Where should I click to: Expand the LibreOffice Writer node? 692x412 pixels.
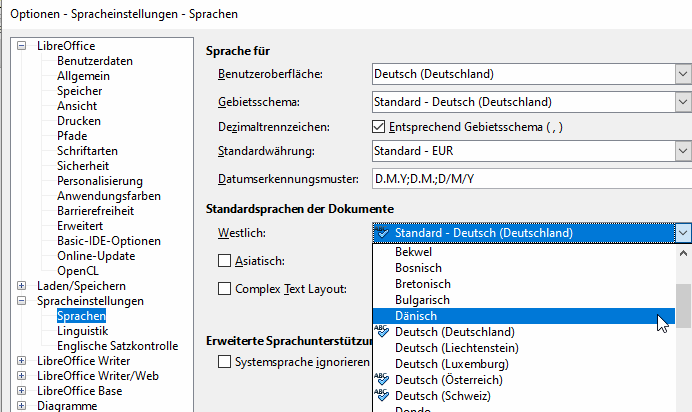(21, 360)
